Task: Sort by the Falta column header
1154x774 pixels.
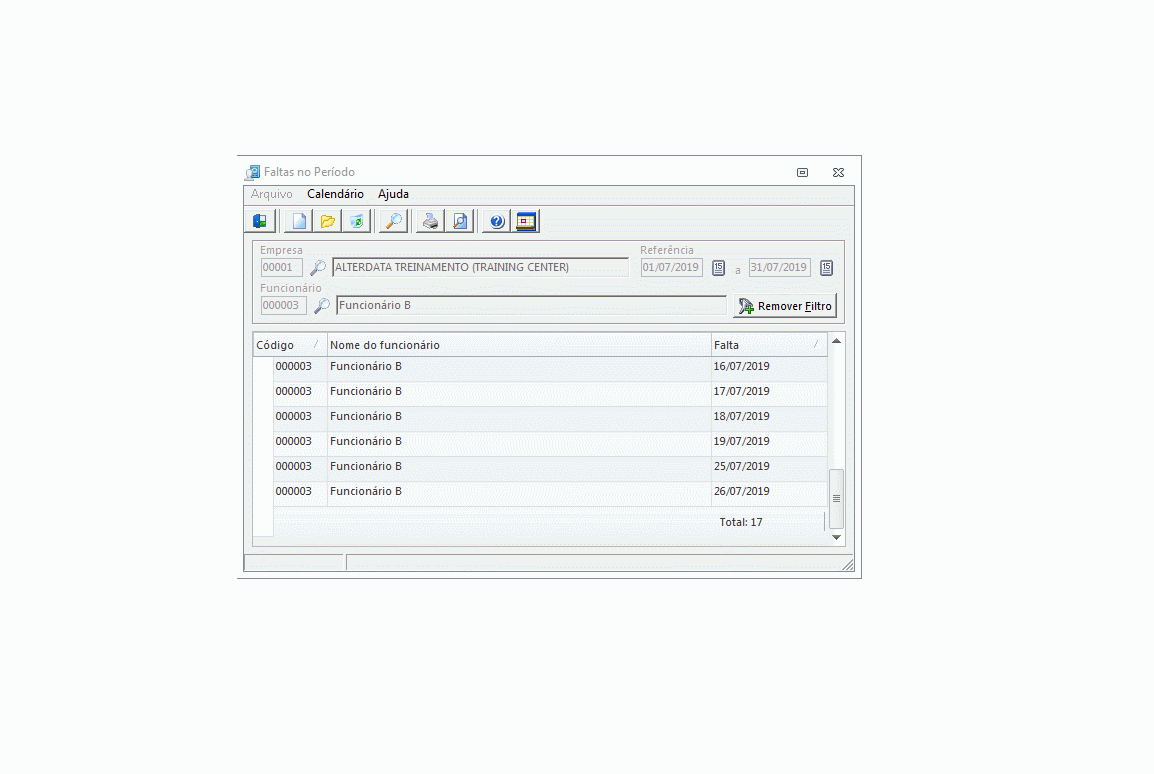Action: click(x=769, y=345)
